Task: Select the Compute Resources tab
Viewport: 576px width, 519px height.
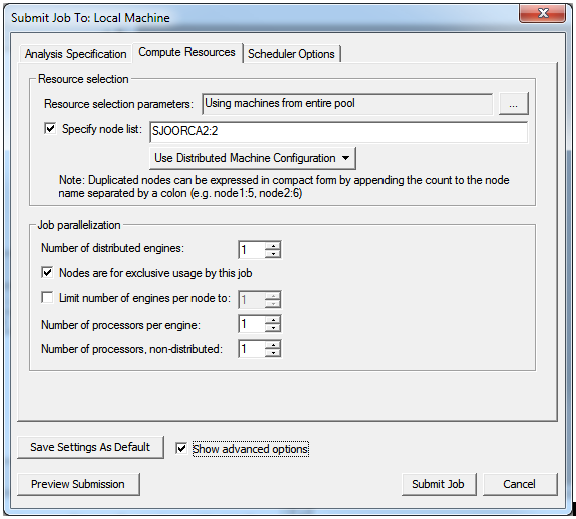Action: [x=187, y=52]
